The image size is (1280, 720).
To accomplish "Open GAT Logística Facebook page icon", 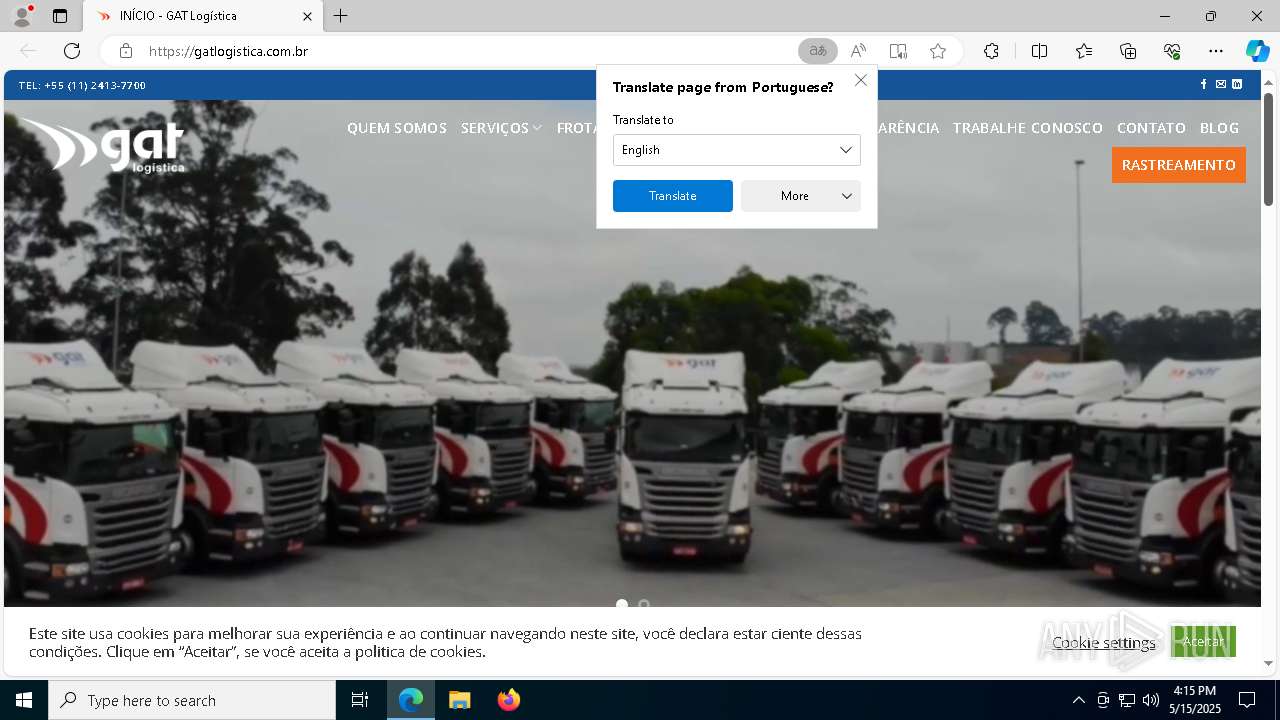I will pos(1203,85).
